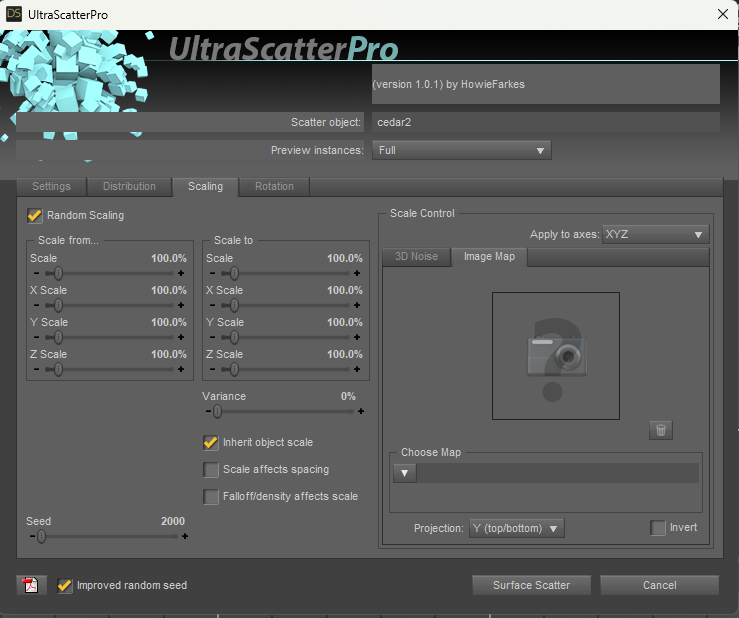Enable Scale affects spacing checkbox
This screenshot has width=739, height=618.
pyautogui.click(x=211, y=470)
